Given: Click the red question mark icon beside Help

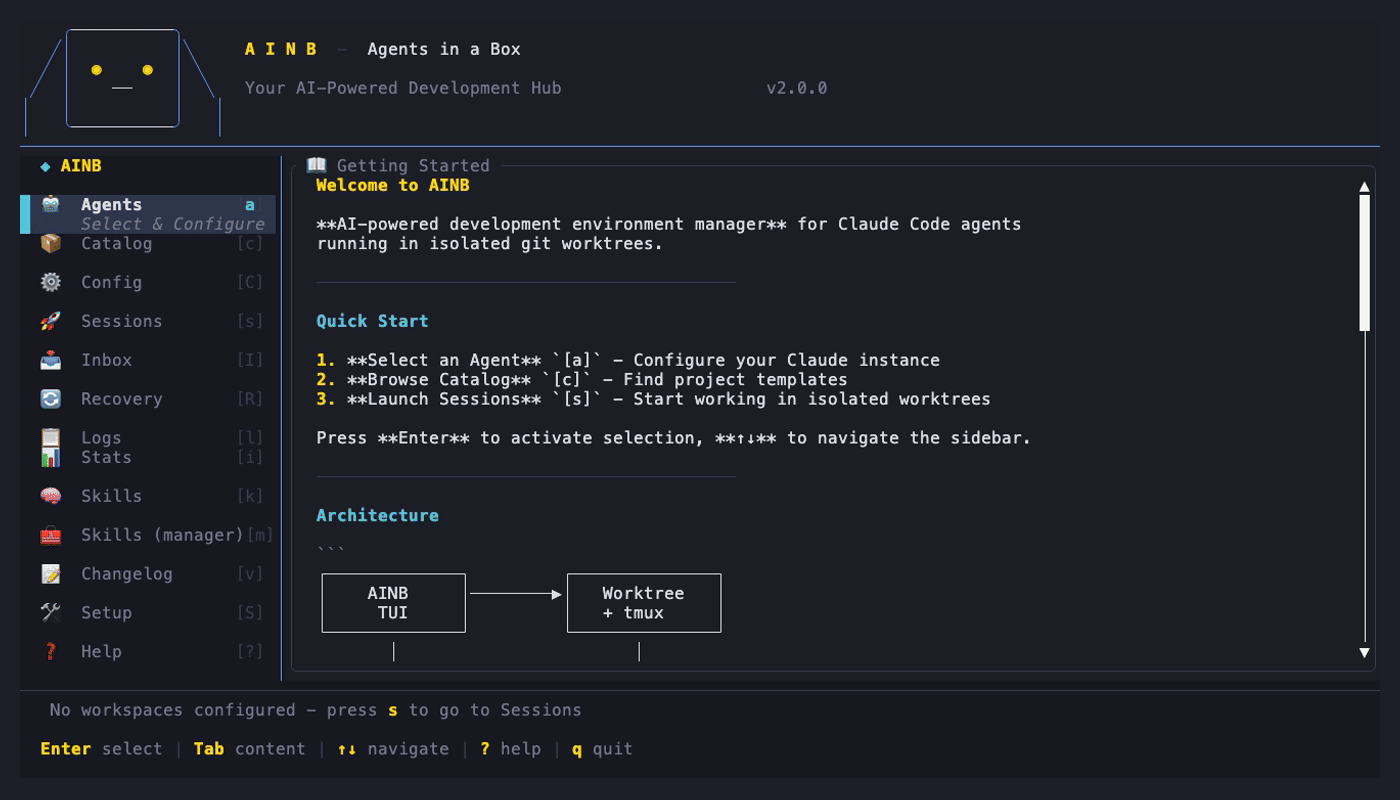Looking at the screenshot, I should 51,652.
